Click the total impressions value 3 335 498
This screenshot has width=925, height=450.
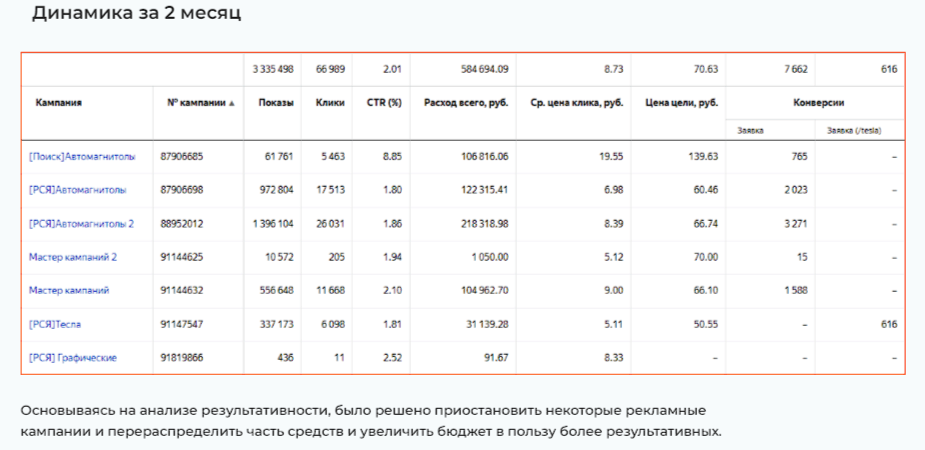coord(273,70)
